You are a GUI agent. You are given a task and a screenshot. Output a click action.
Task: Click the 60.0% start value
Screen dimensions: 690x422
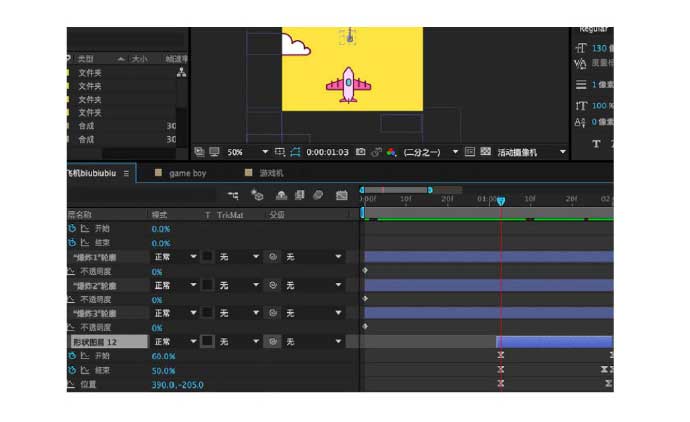(163, 356)
